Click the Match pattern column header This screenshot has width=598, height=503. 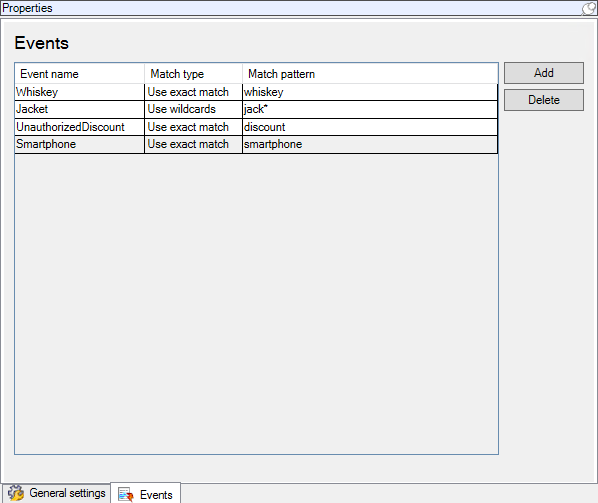click(x=370, y=74)
